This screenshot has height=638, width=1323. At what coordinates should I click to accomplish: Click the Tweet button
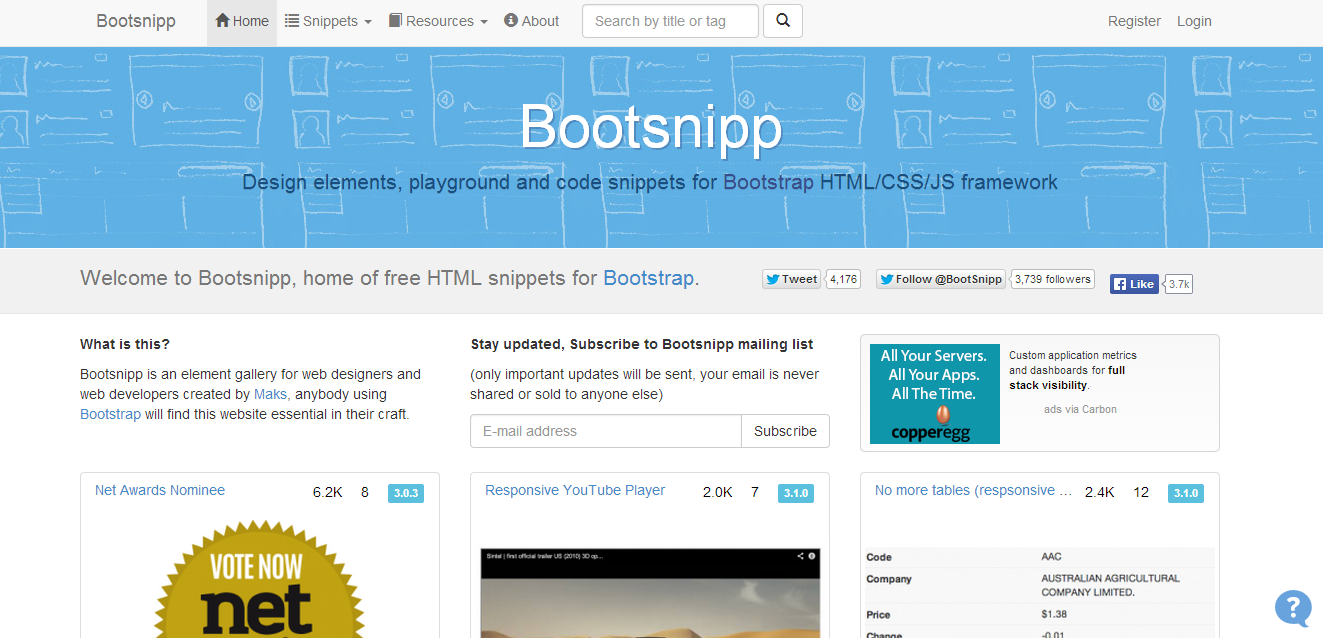pyautogui.click(x=792, y=279)
